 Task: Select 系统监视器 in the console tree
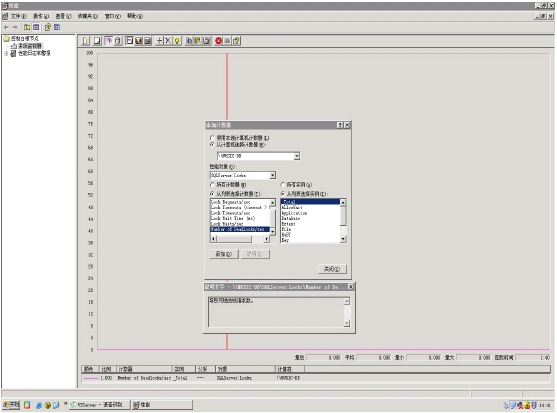[x=30, y=46]
